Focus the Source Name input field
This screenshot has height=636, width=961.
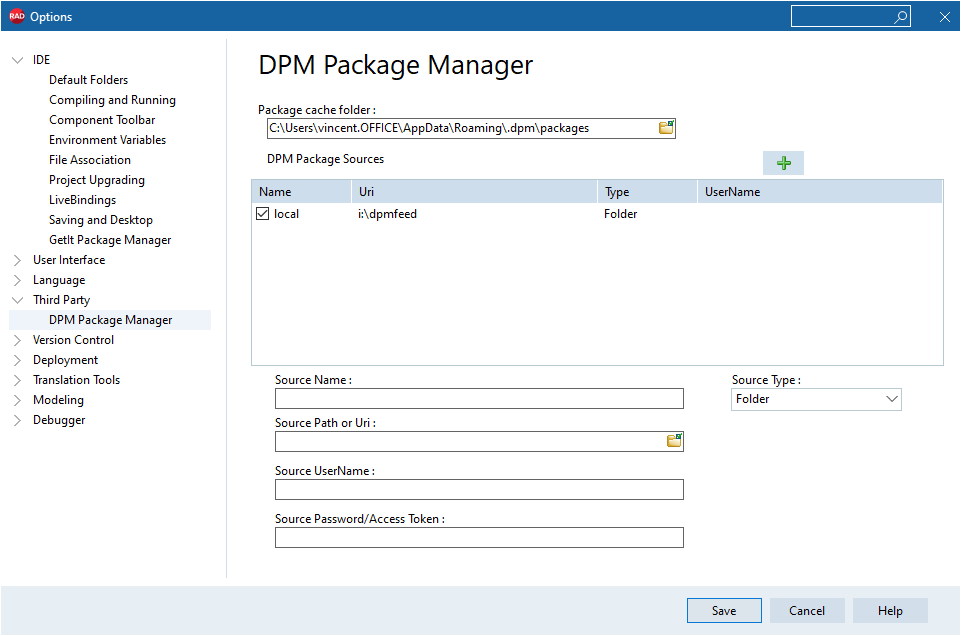point(479,399)
